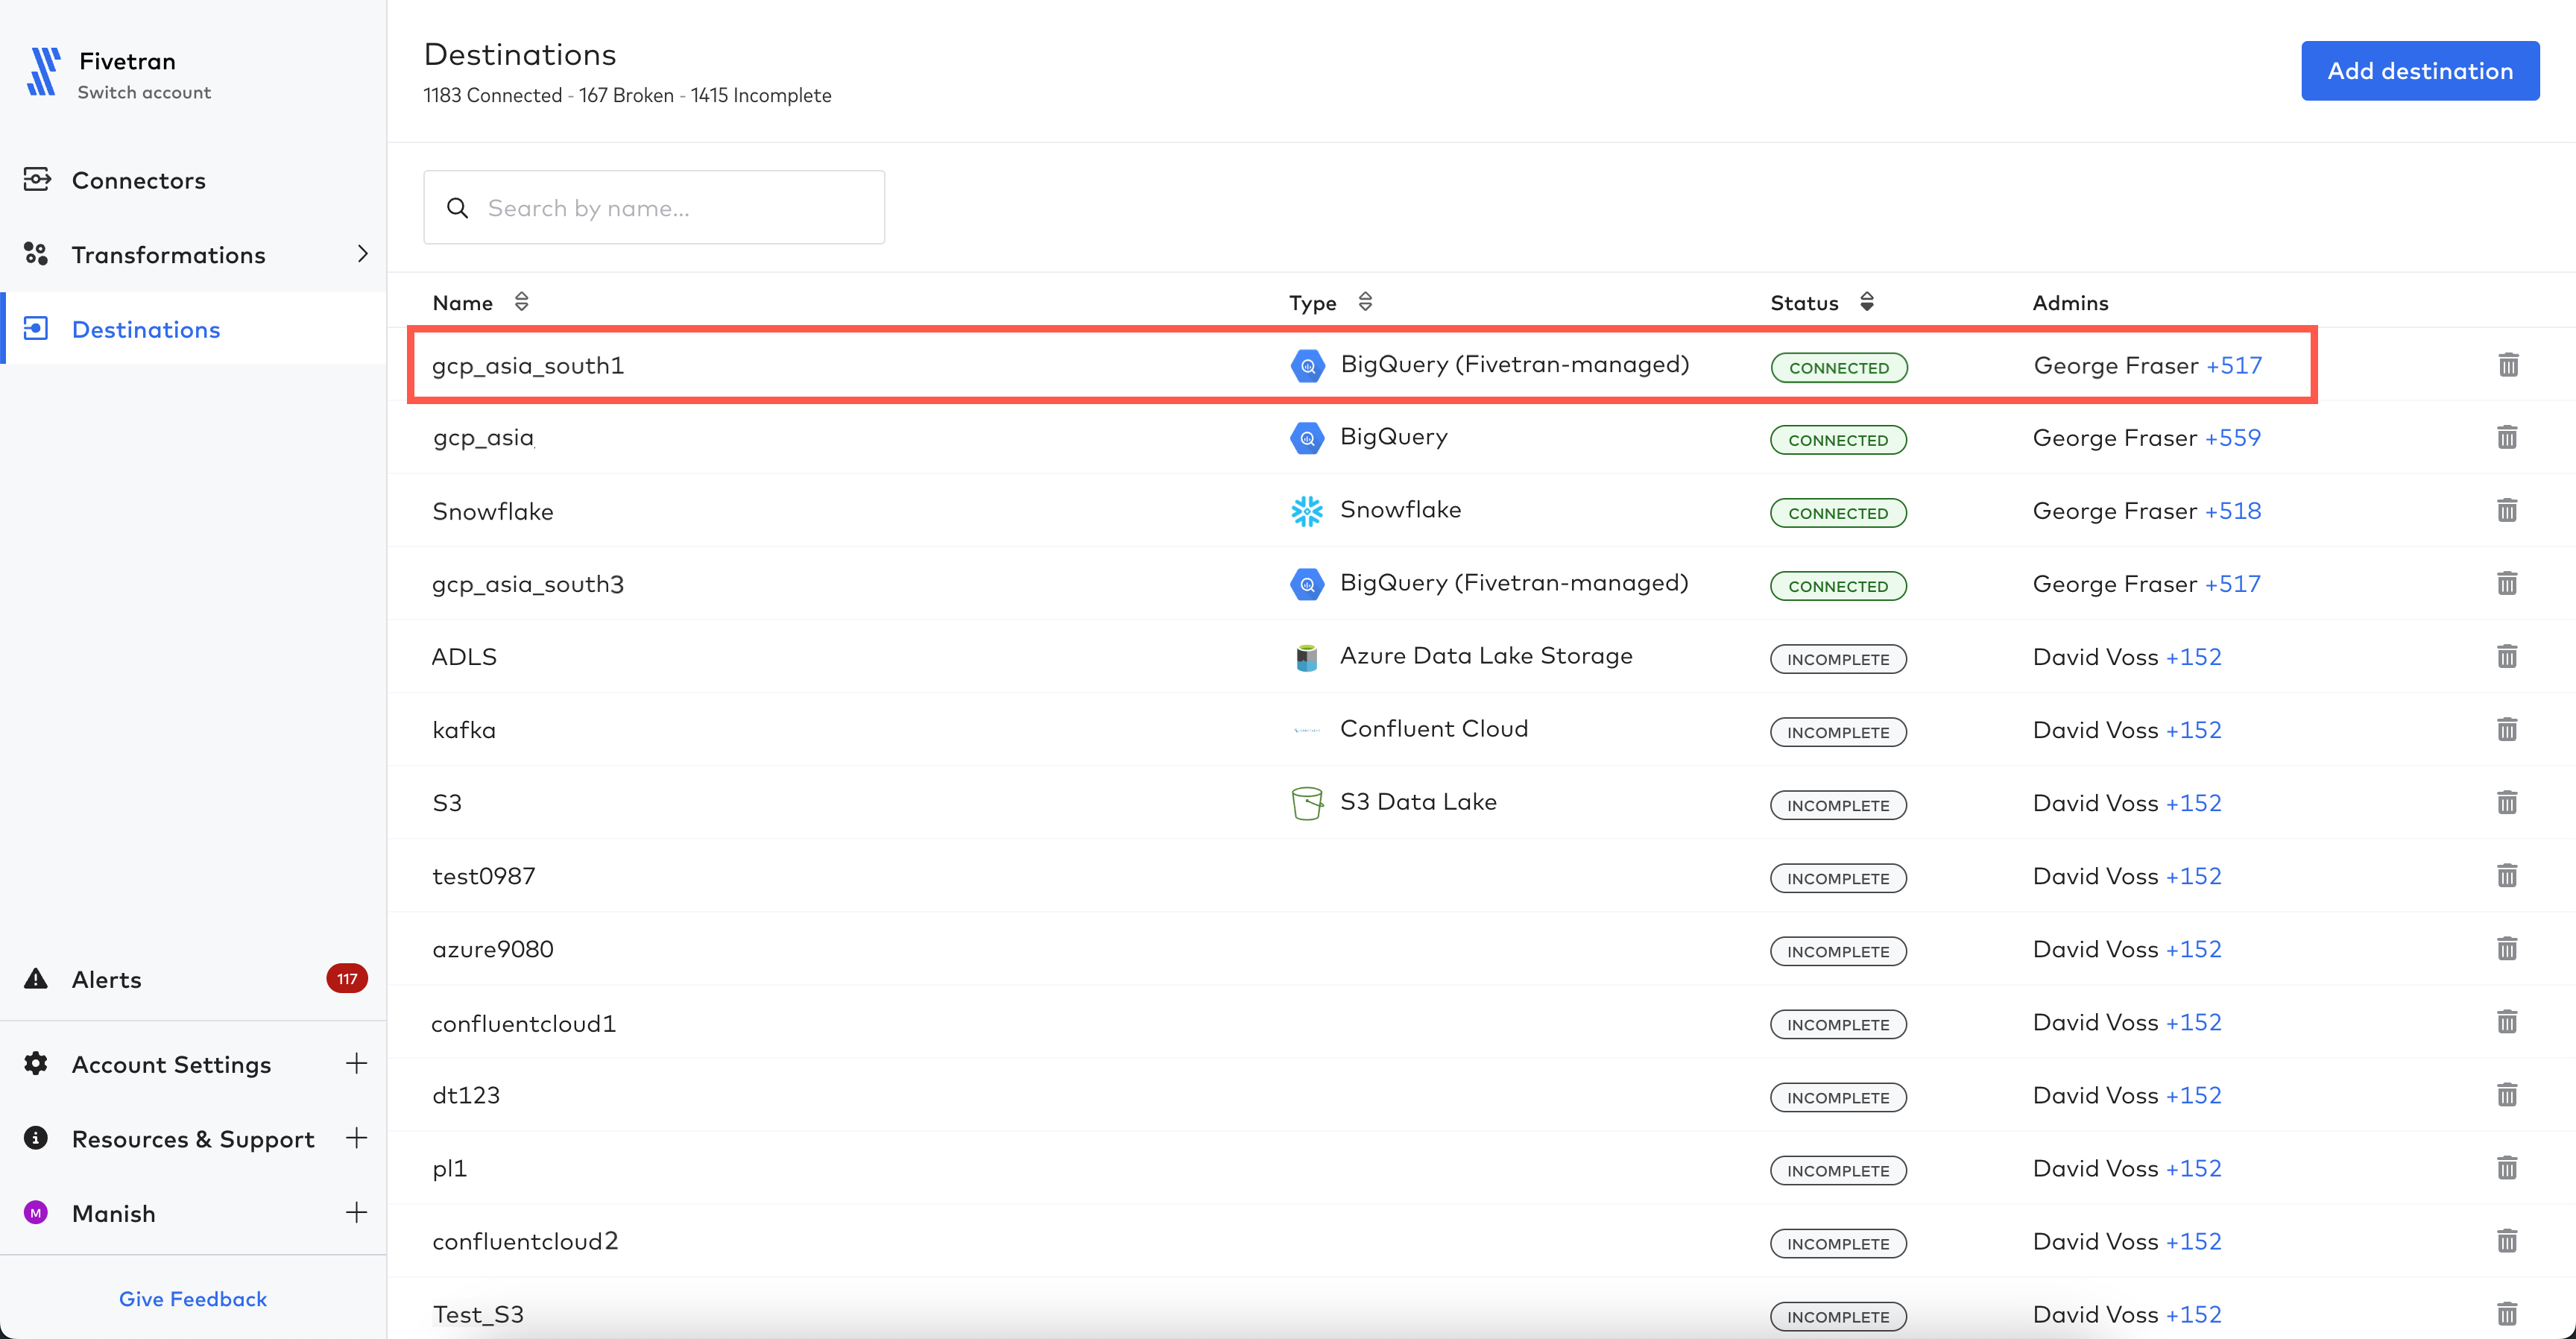Click the Snowflake type icon
Screen dimensions: 2576x1339
point(1307,511)
